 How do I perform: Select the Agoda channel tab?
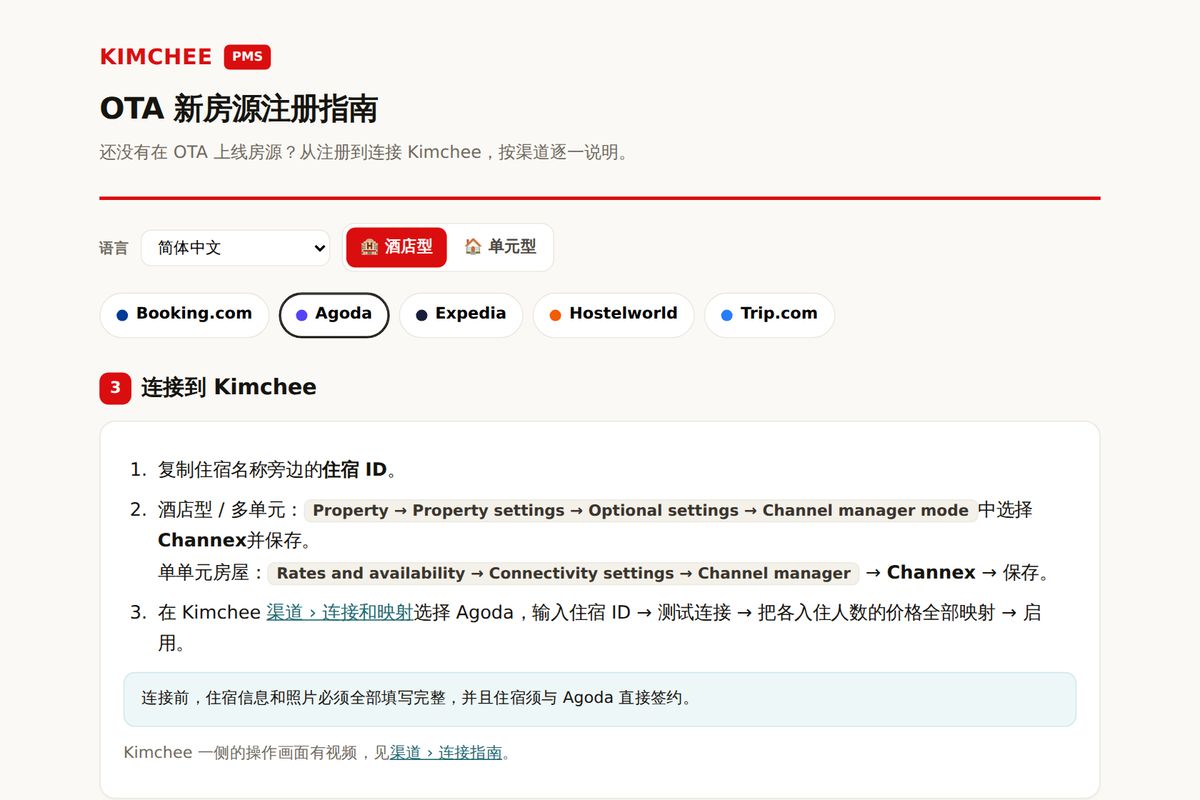[x=334, y=315]
